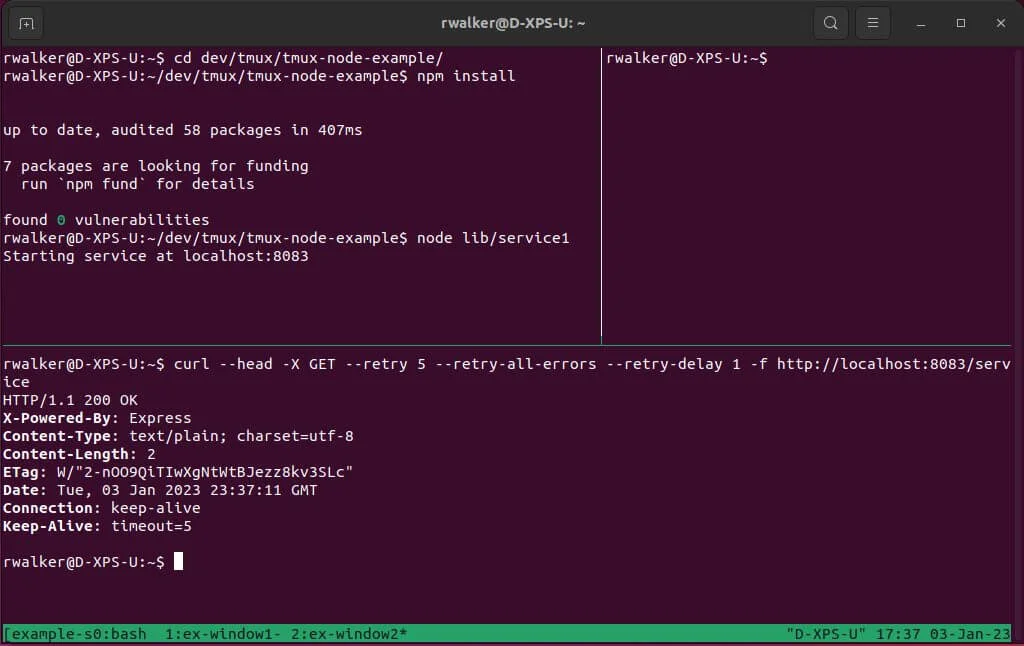Viewport: 1024px width, 646px height.
Task: Open a new terminal tab
Action: [x=26, y=24]
